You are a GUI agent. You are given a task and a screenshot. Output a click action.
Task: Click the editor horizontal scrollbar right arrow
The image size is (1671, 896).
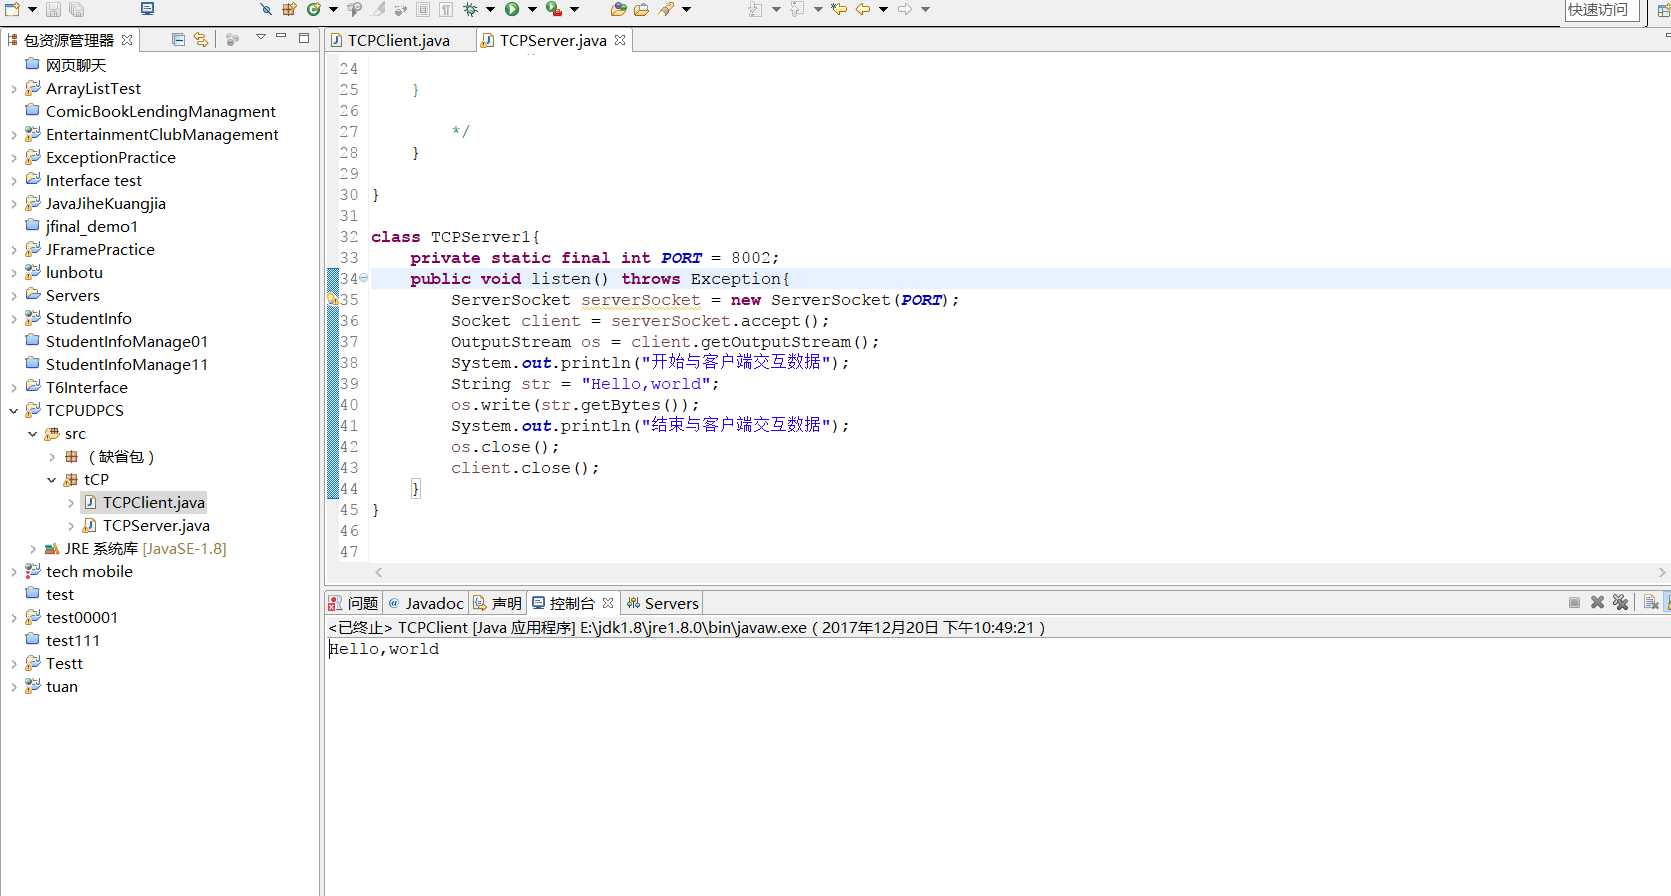[1662, 572]
